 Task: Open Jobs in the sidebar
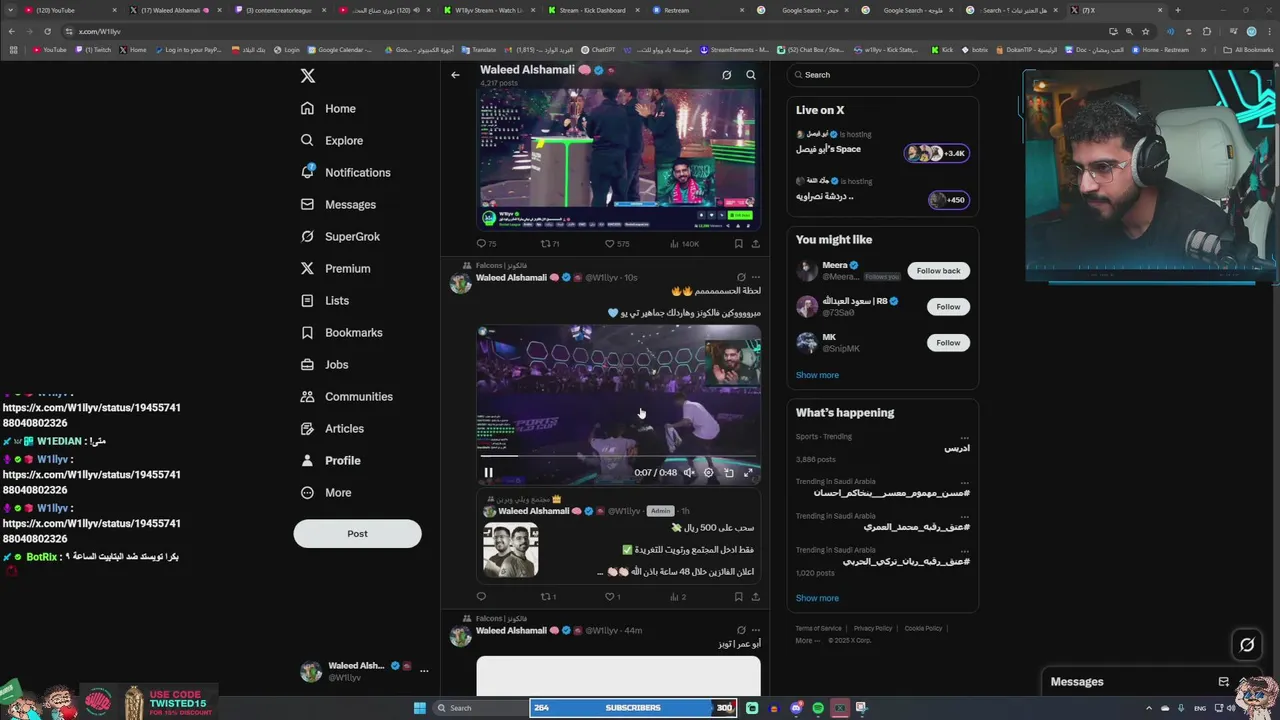(x=324, y=364)
